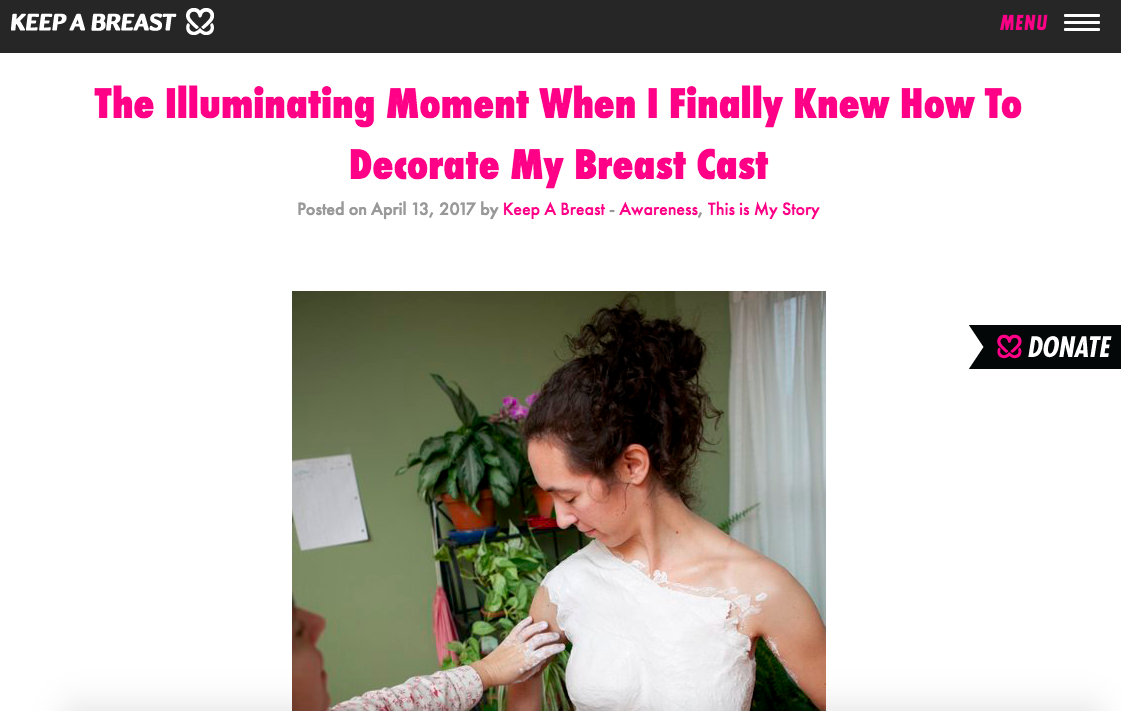Click the 'Posted on' text in byline
The height and width of the screenshot is (711, 1121).
point(332,209)
